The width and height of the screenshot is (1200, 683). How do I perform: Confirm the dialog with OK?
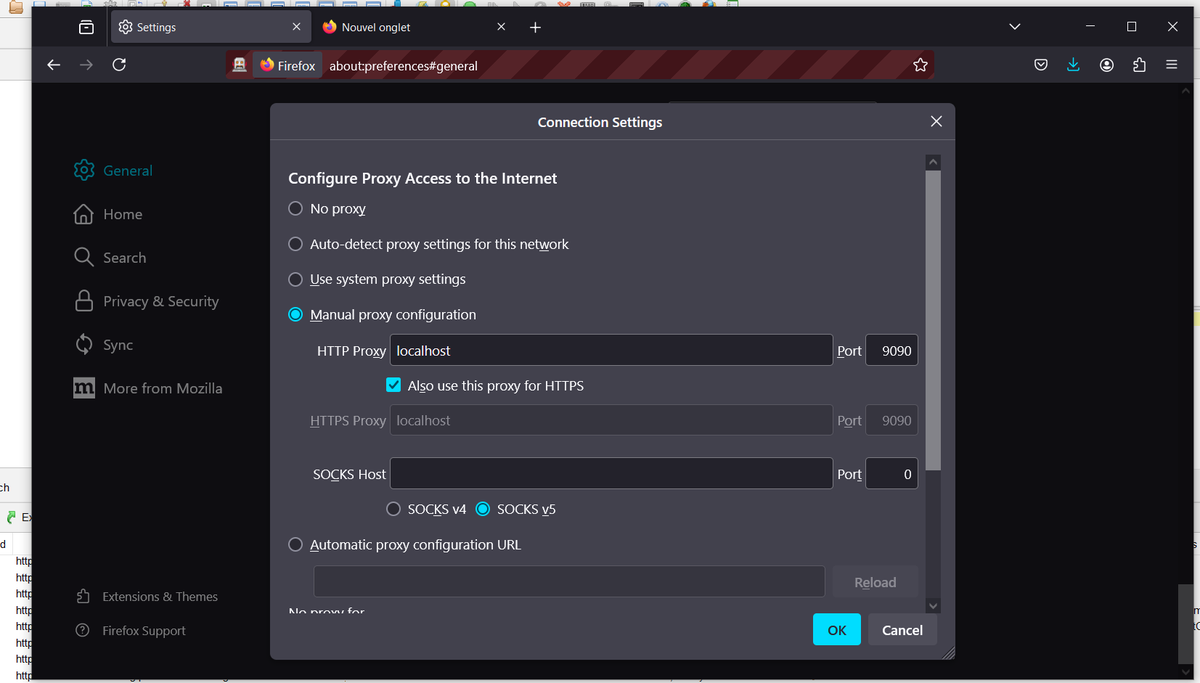pos(837,629)
